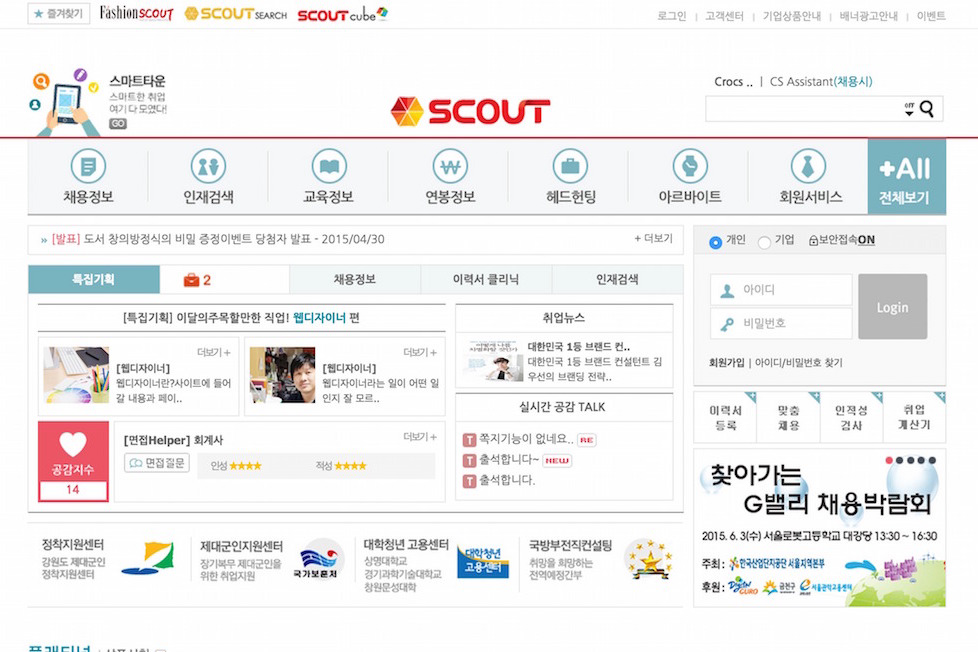Image resolution: width=978 pixels, height=652 pixels.
Task: Click 로그인 in the top menu
Action: click(672, 16)
